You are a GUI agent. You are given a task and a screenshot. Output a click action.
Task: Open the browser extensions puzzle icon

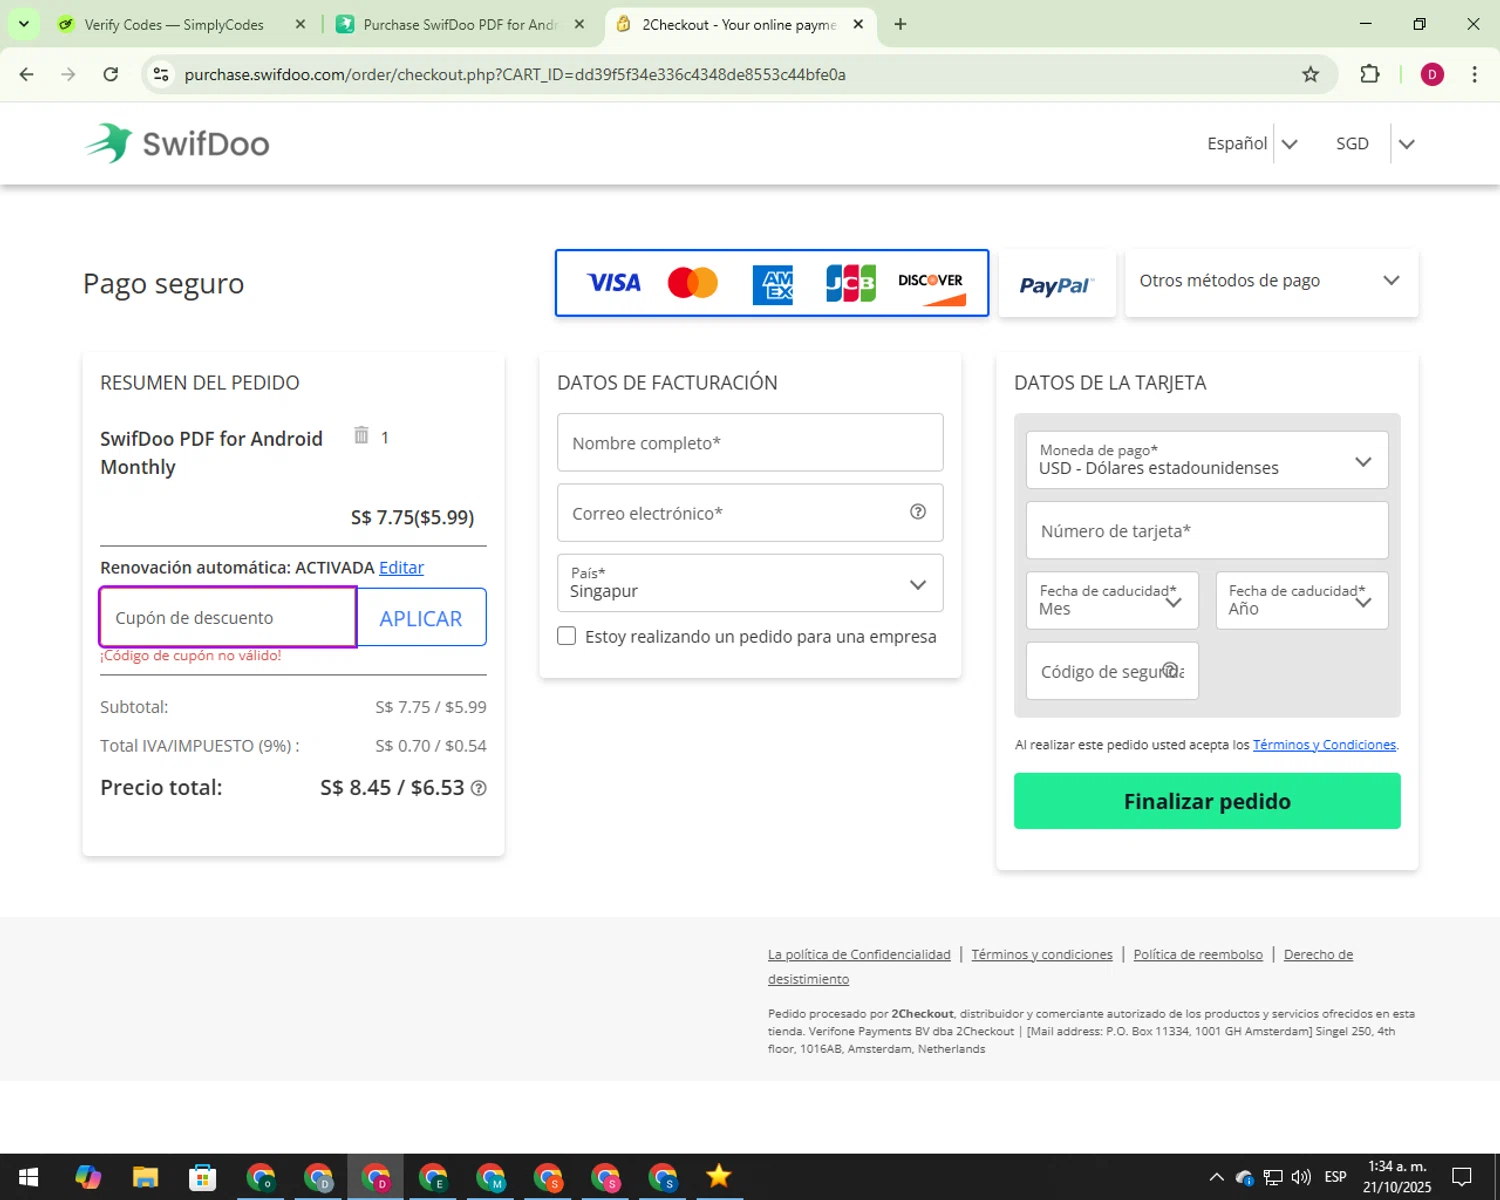[x=1370, y=74]
